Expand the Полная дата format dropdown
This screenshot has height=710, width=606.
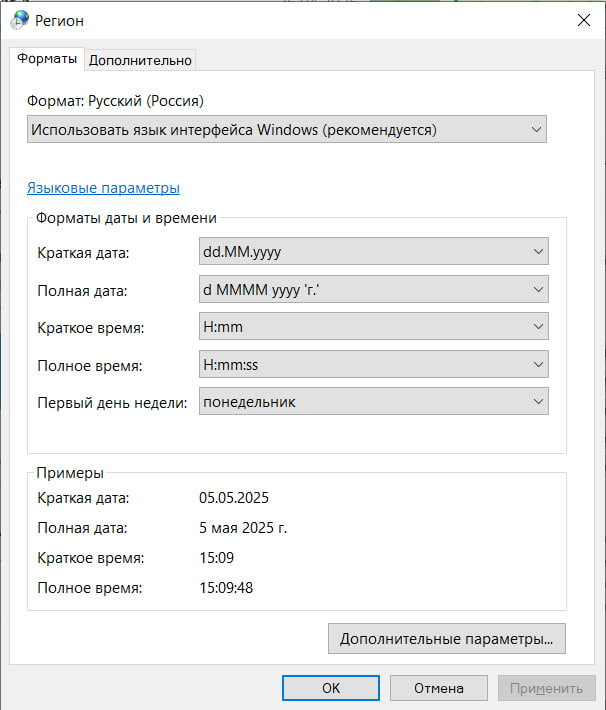374,289
